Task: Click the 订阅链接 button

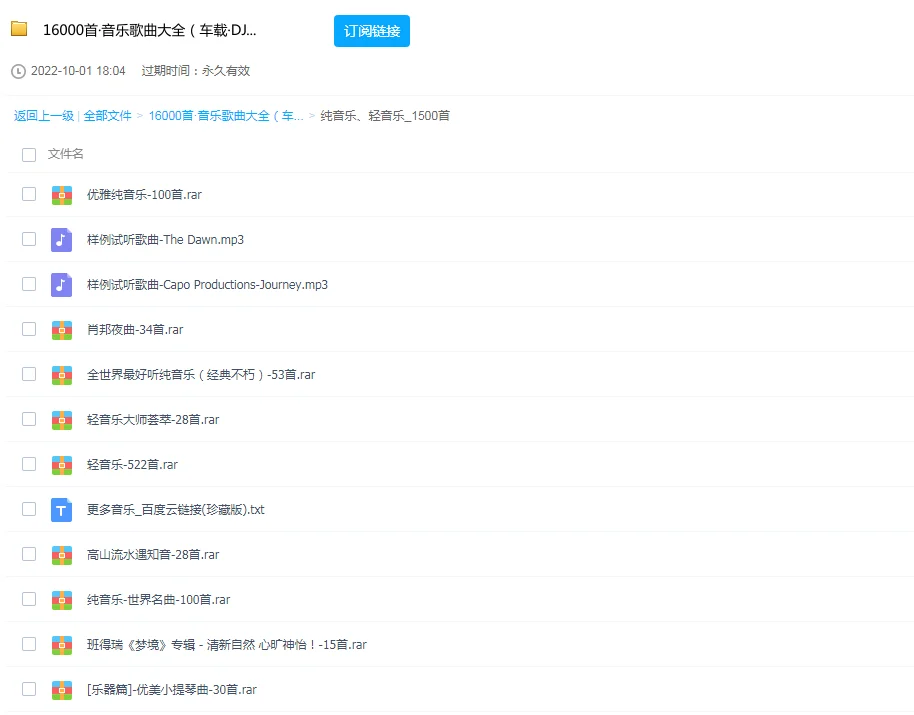Action: (x=371, y=31)
